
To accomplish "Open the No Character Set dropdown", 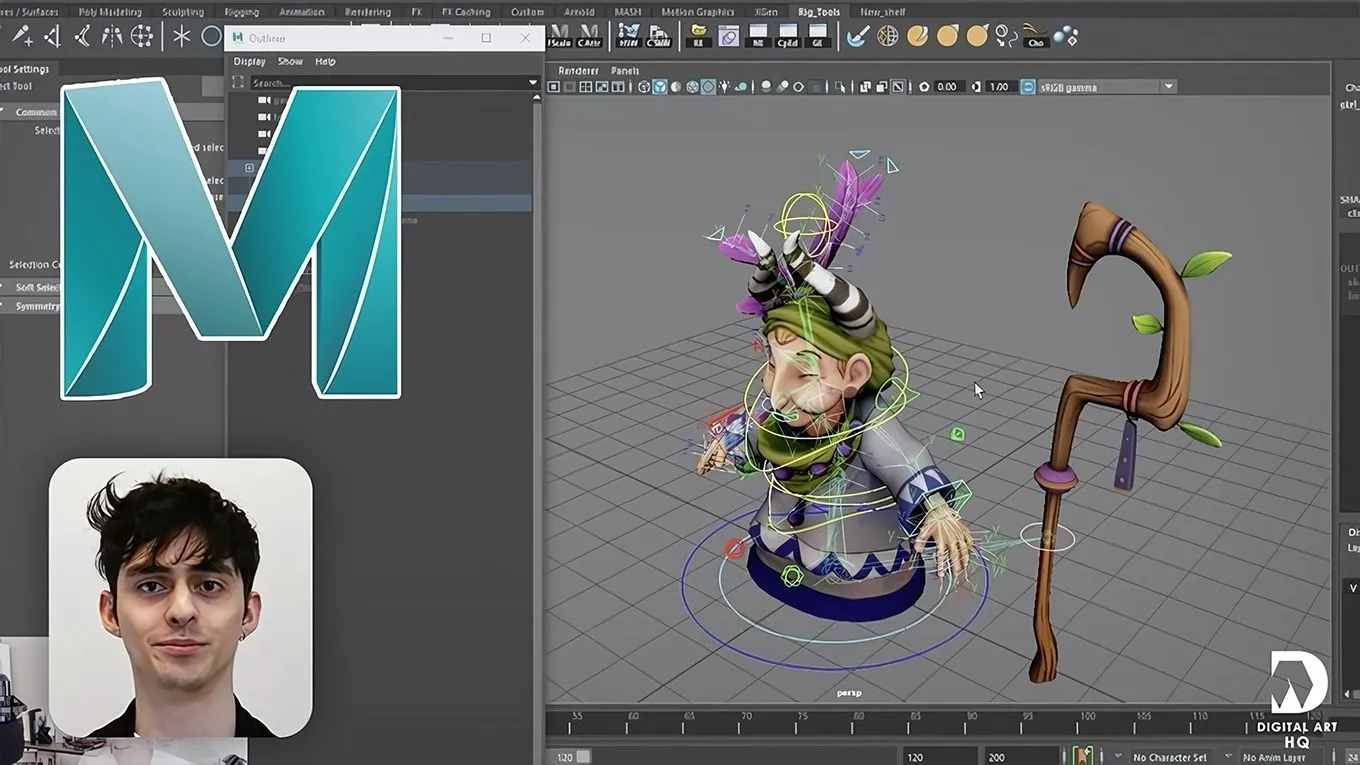I will coord(1170,757).
